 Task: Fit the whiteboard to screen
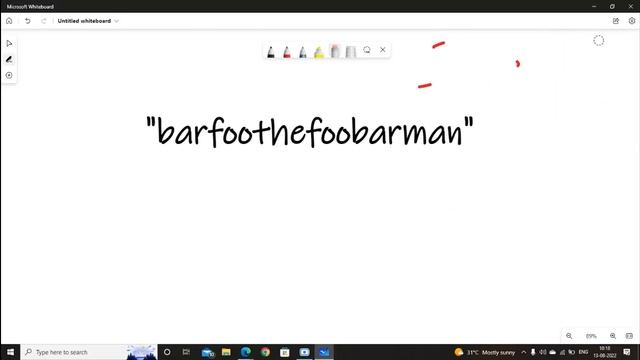point(629,336)
